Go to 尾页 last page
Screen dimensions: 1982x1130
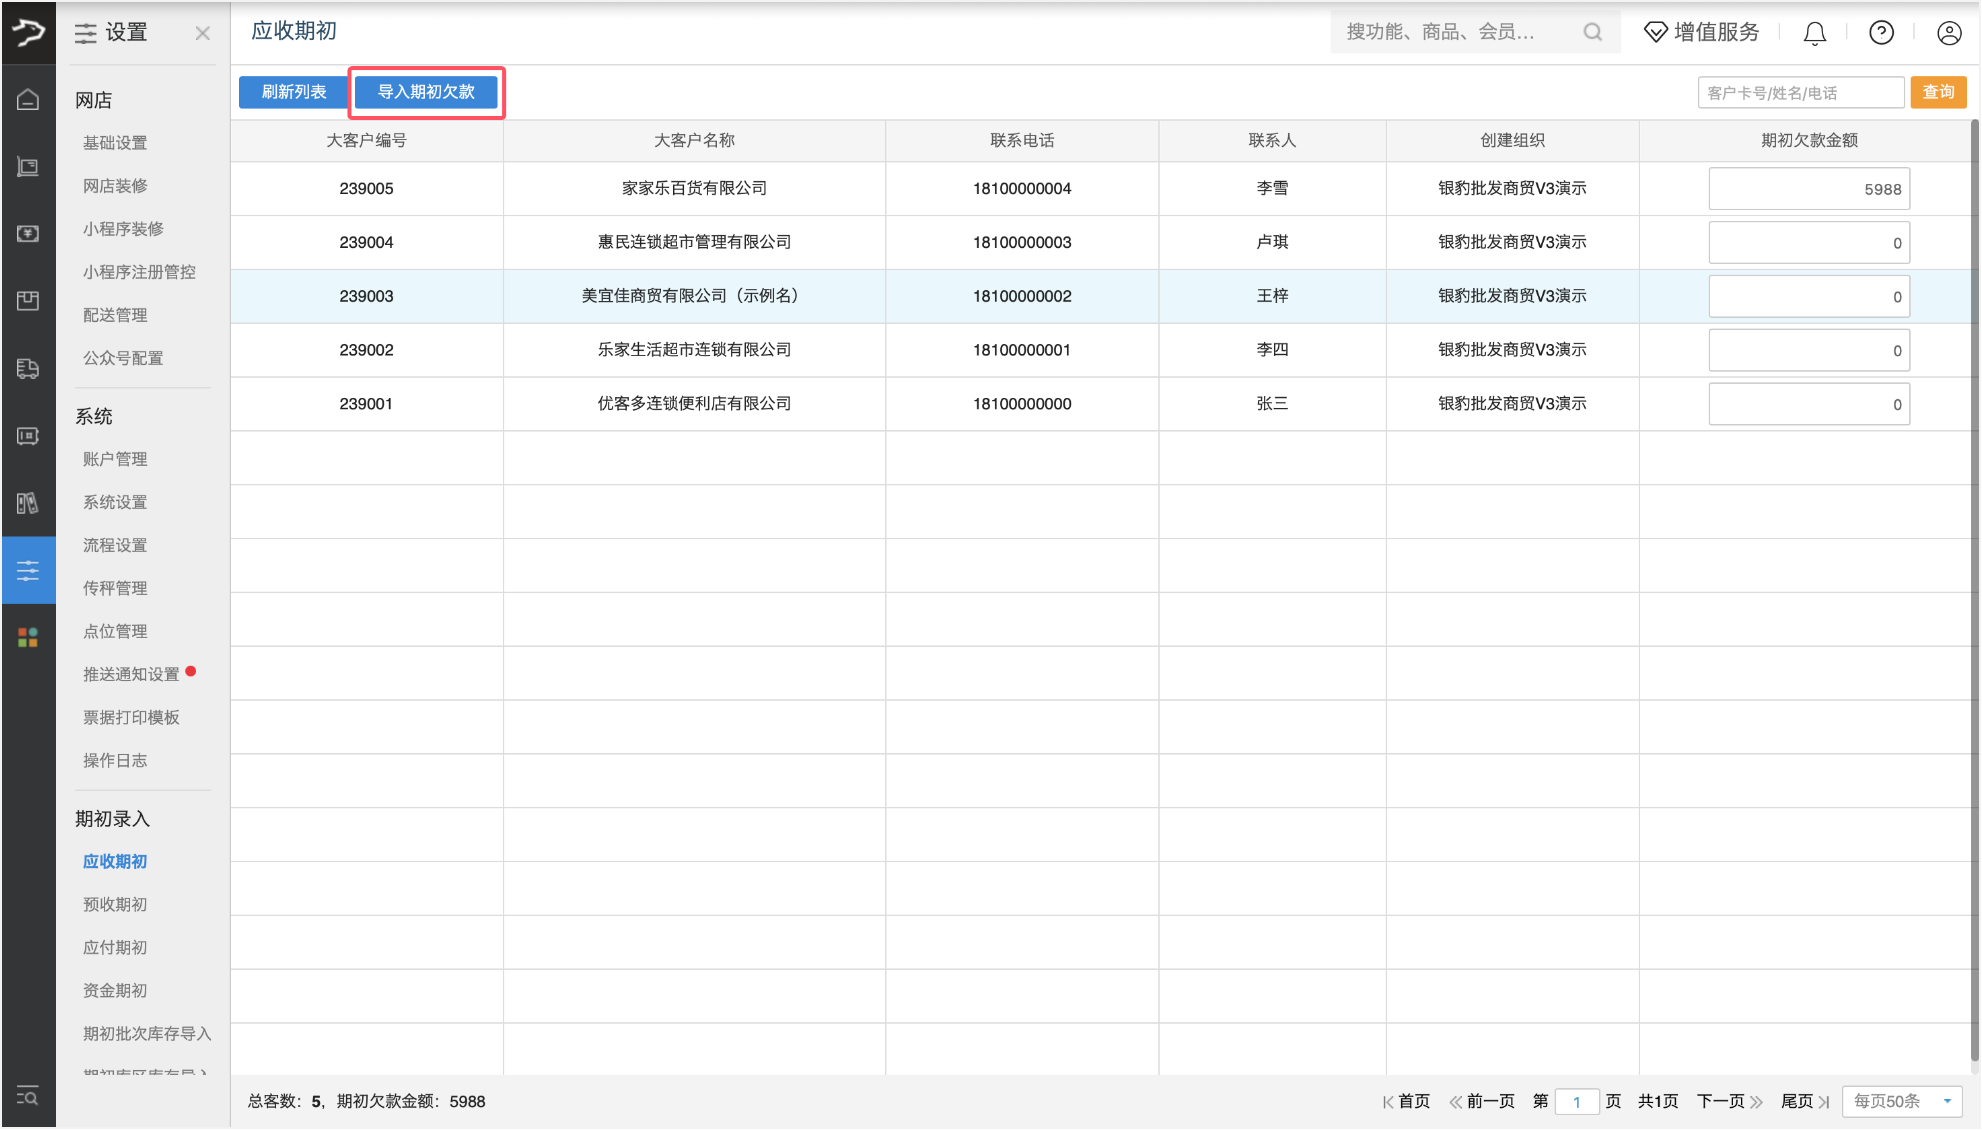tap(1797, 1101)
